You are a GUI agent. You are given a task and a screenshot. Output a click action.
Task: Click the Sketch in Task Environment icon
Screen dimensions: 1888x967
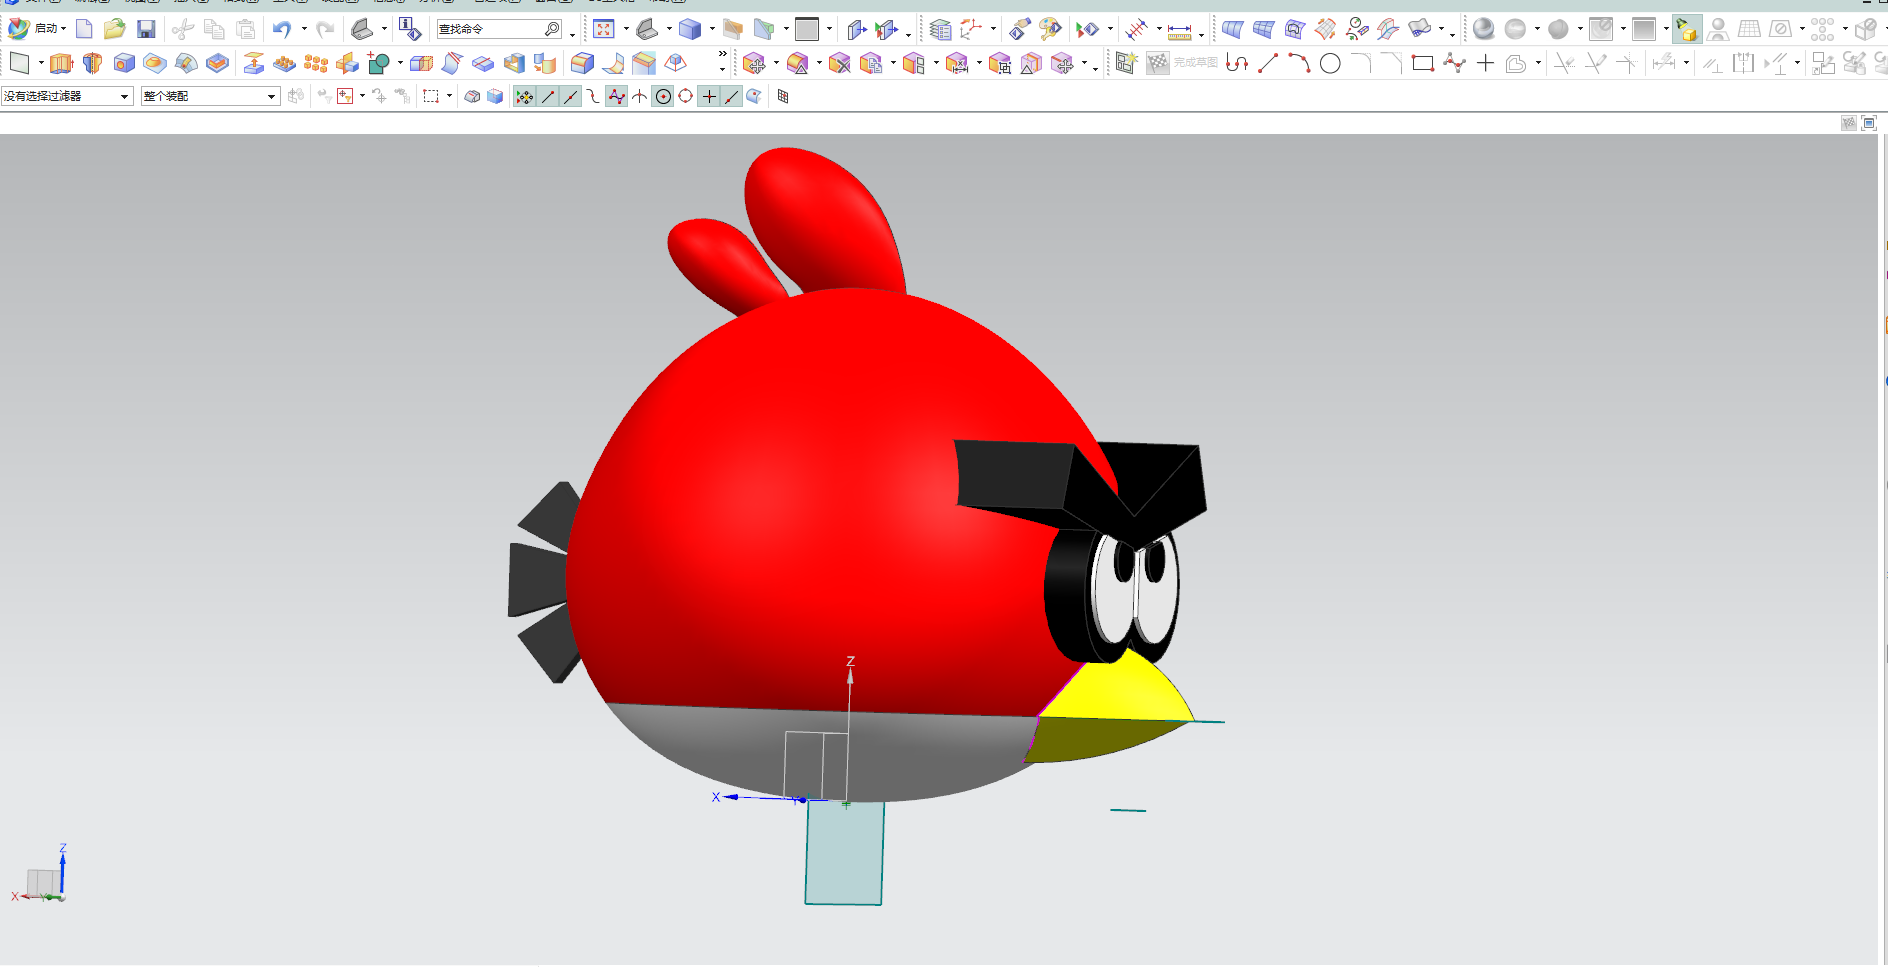point(1127,64)
